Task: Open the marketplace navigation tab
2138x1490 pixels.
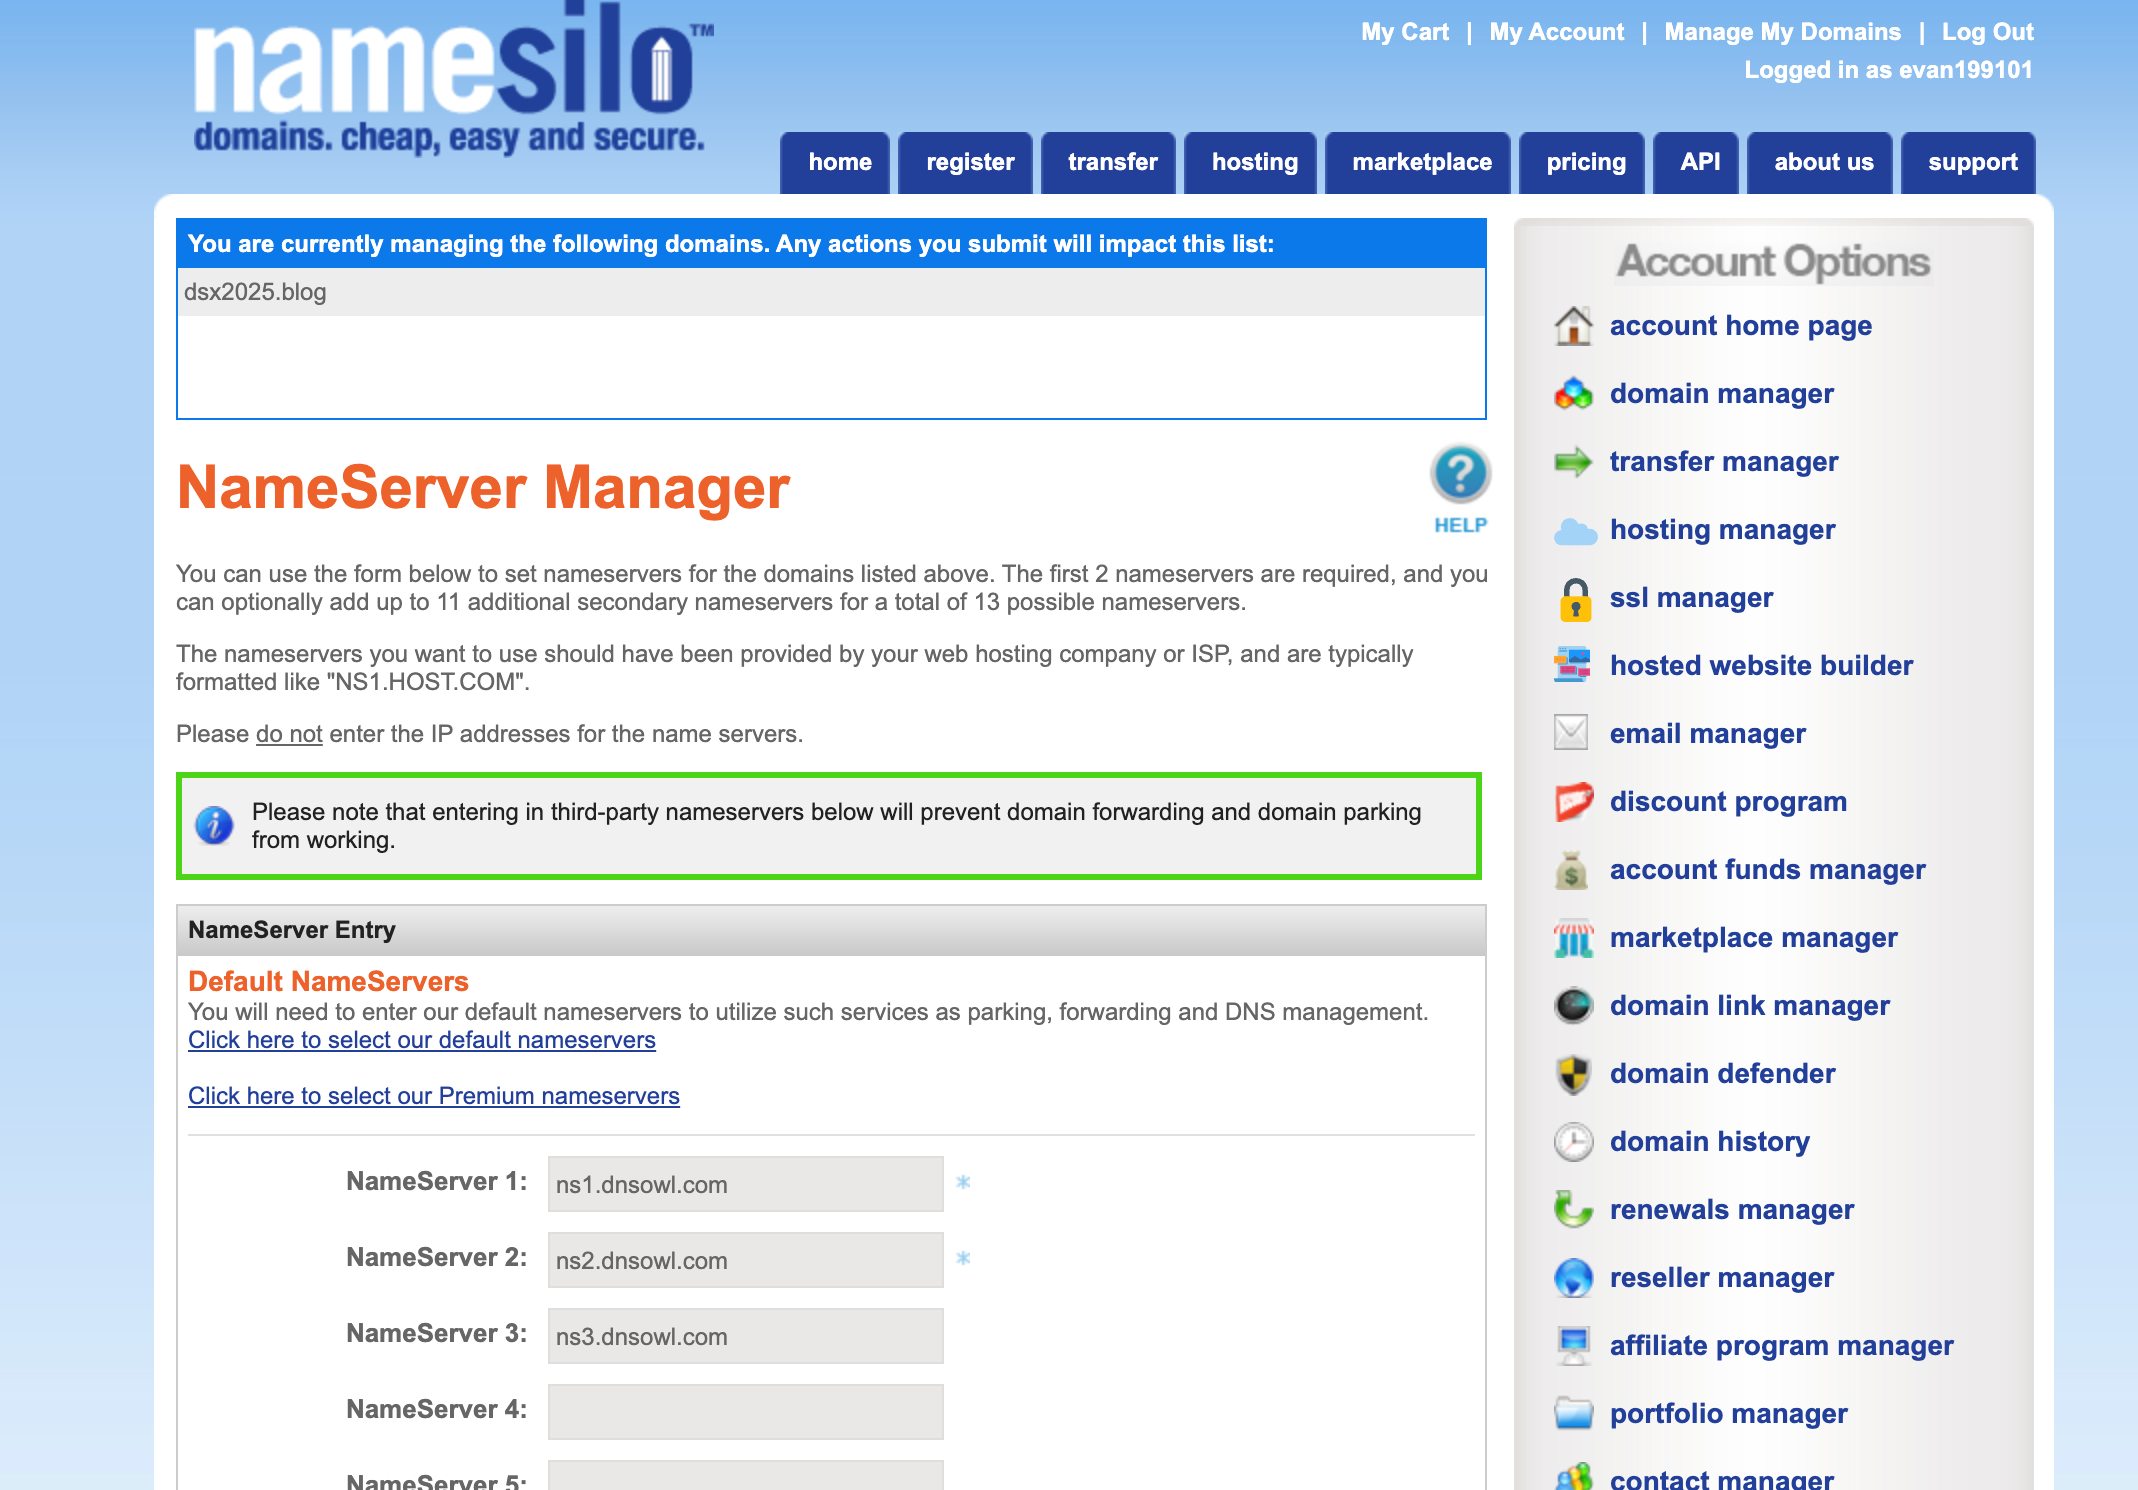Action: point(1421,162)
